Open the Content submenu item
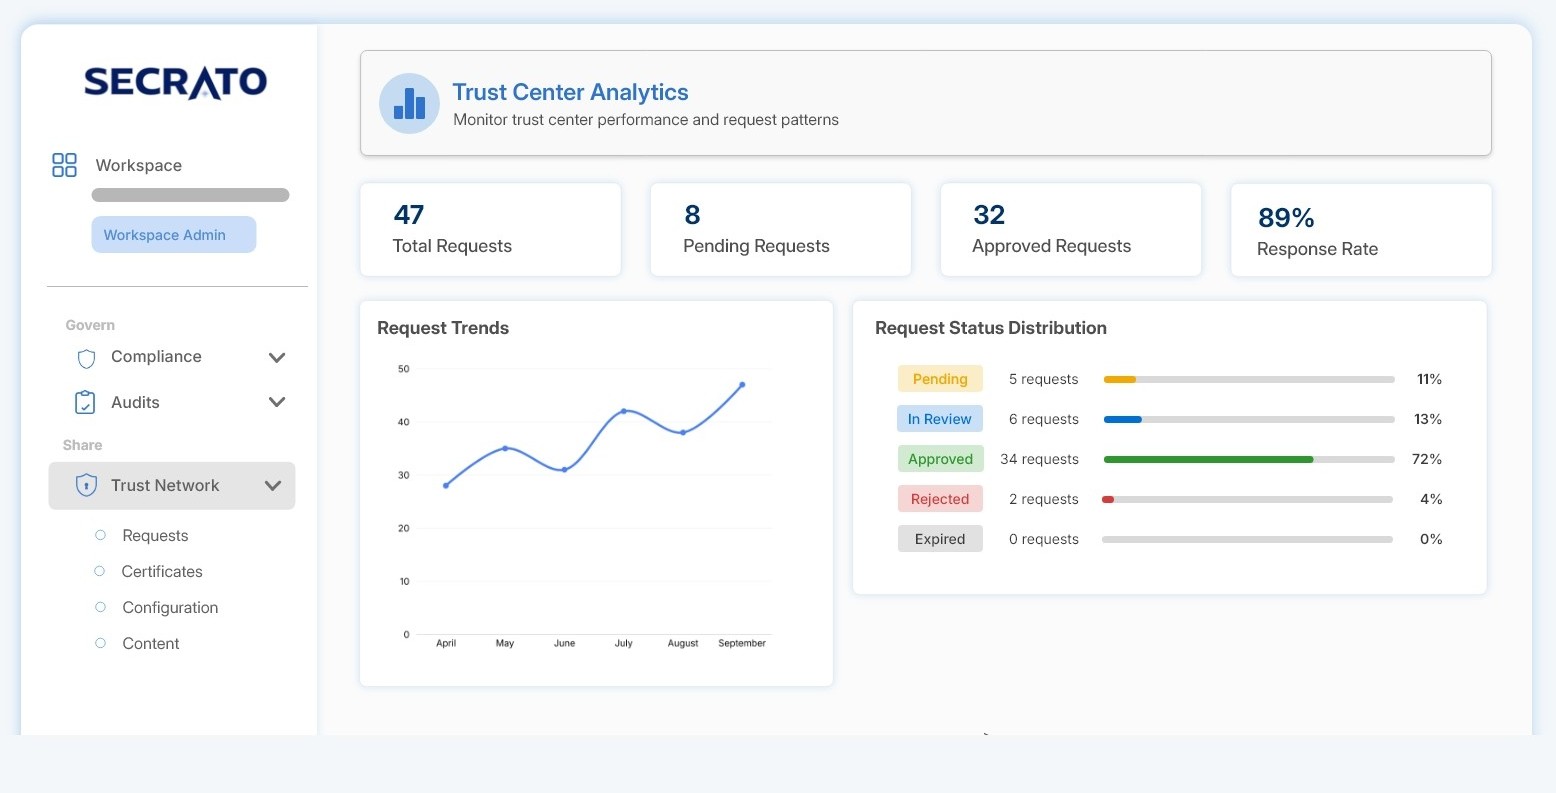Image resolution: width=1556 pixels, height=793 pixels. pos(151,644)
